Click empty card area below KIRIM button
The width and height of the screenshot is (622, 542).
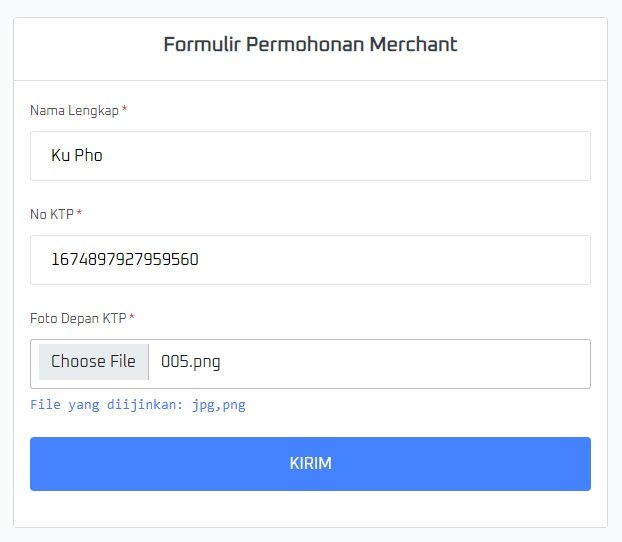click(x=310, y=509)
